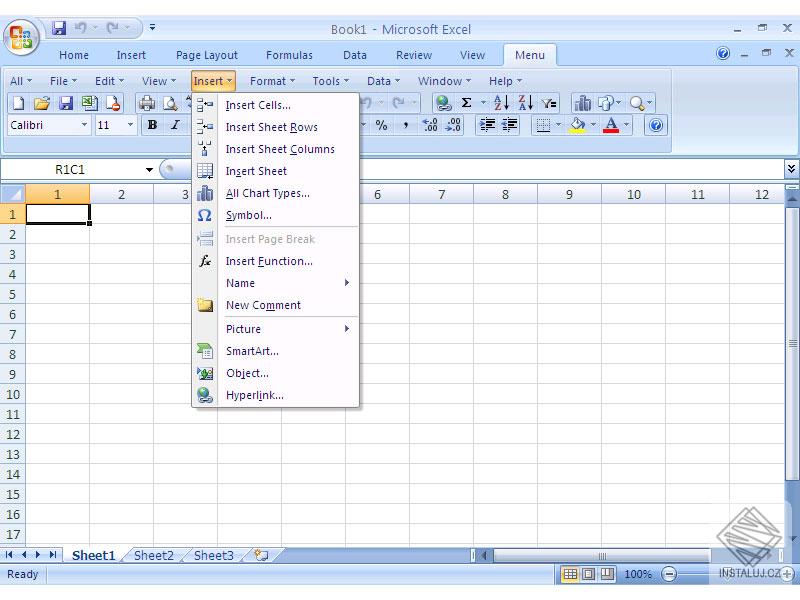This screenshot has height=600, width=800.
Task: Click the red Font Color A button
Action: 611,125
